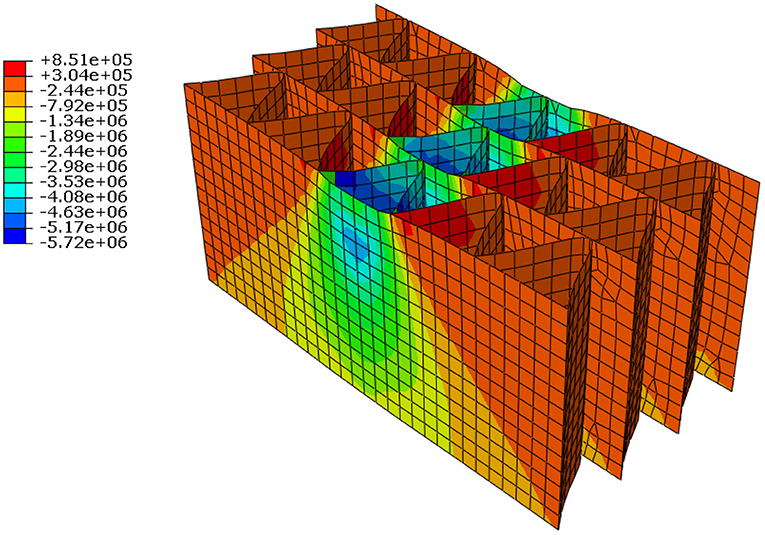The image size is (765, 535).
Task: Select the yellow legend swatch beside -1.34e+06
Action: [14, 114]
